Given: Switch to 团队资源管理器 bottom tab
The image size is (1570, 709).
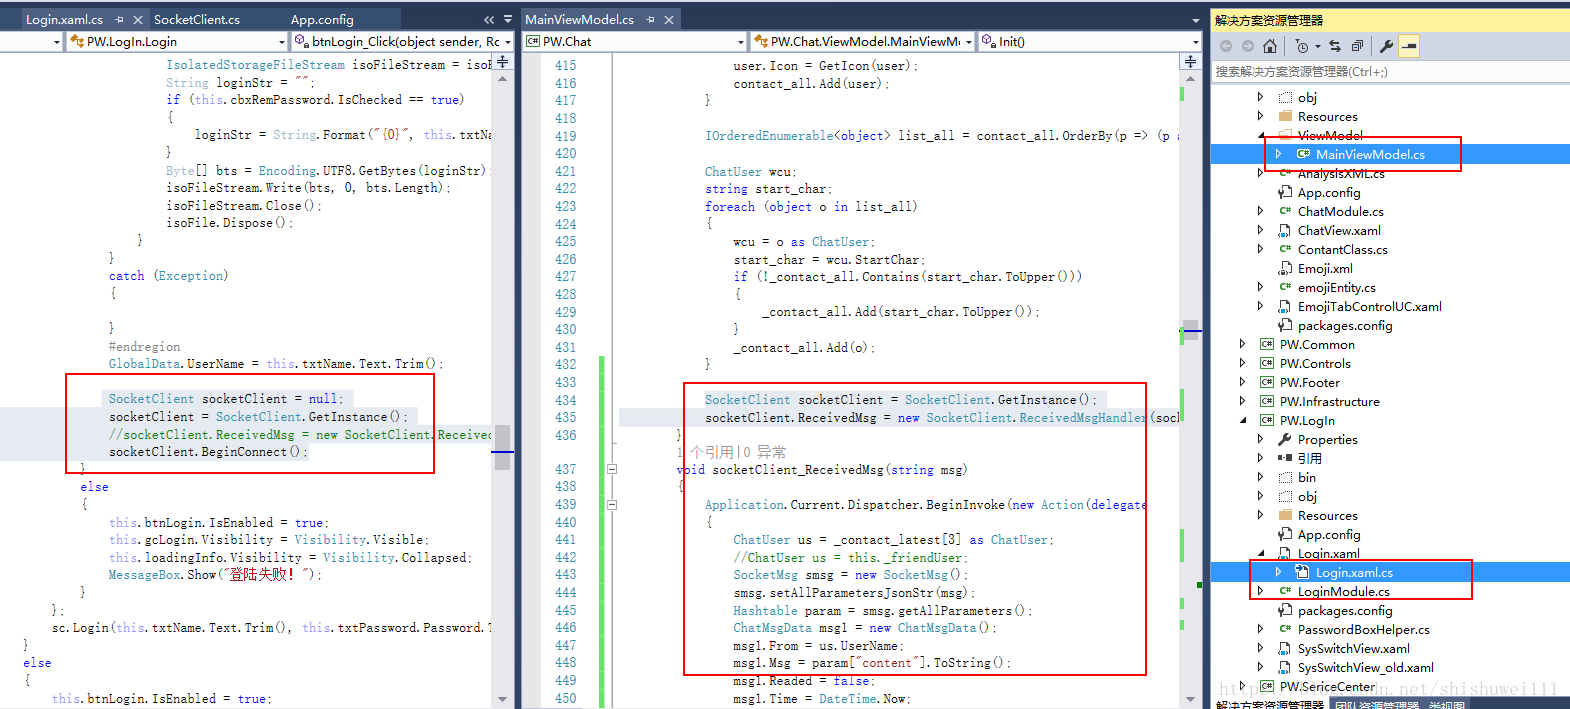Looking at the screenshot, I should pyautogui.click(x=1377, y=705).
